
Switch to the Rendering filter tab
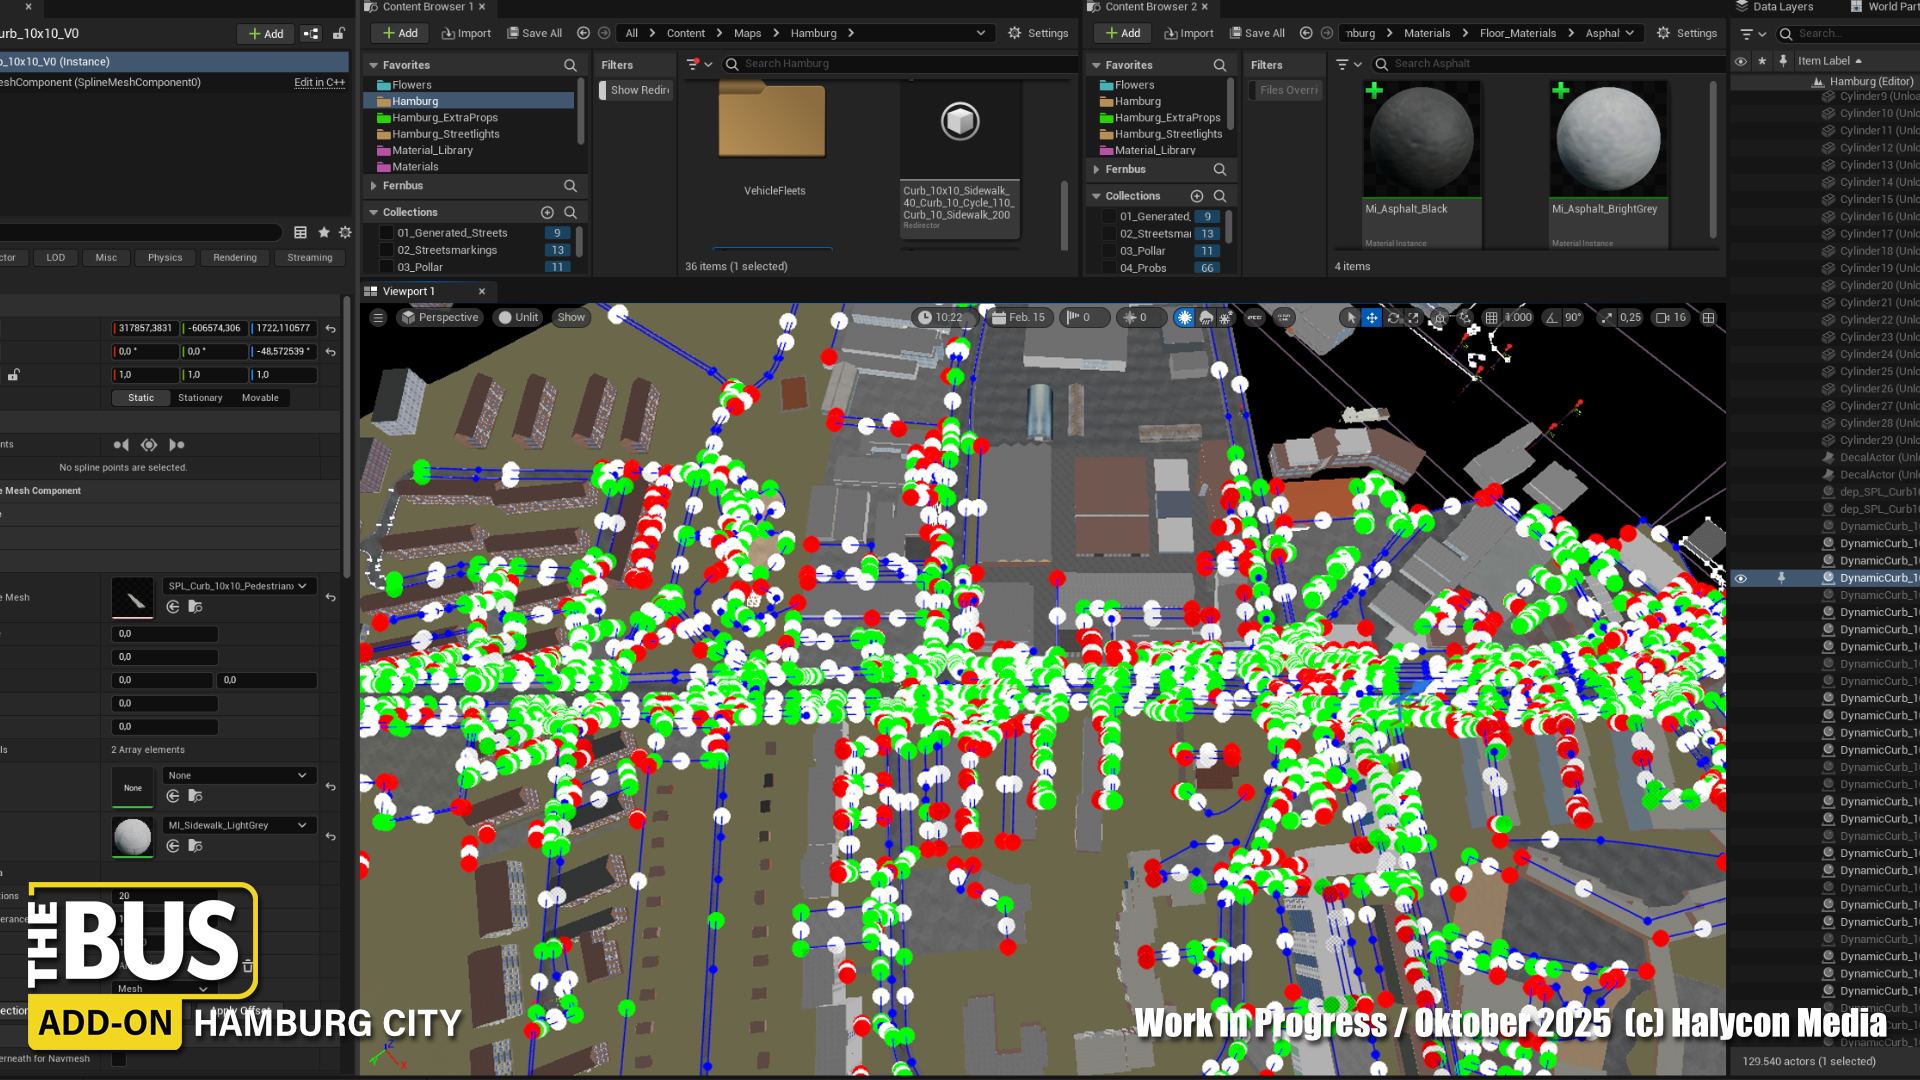(x=235, y=258)
